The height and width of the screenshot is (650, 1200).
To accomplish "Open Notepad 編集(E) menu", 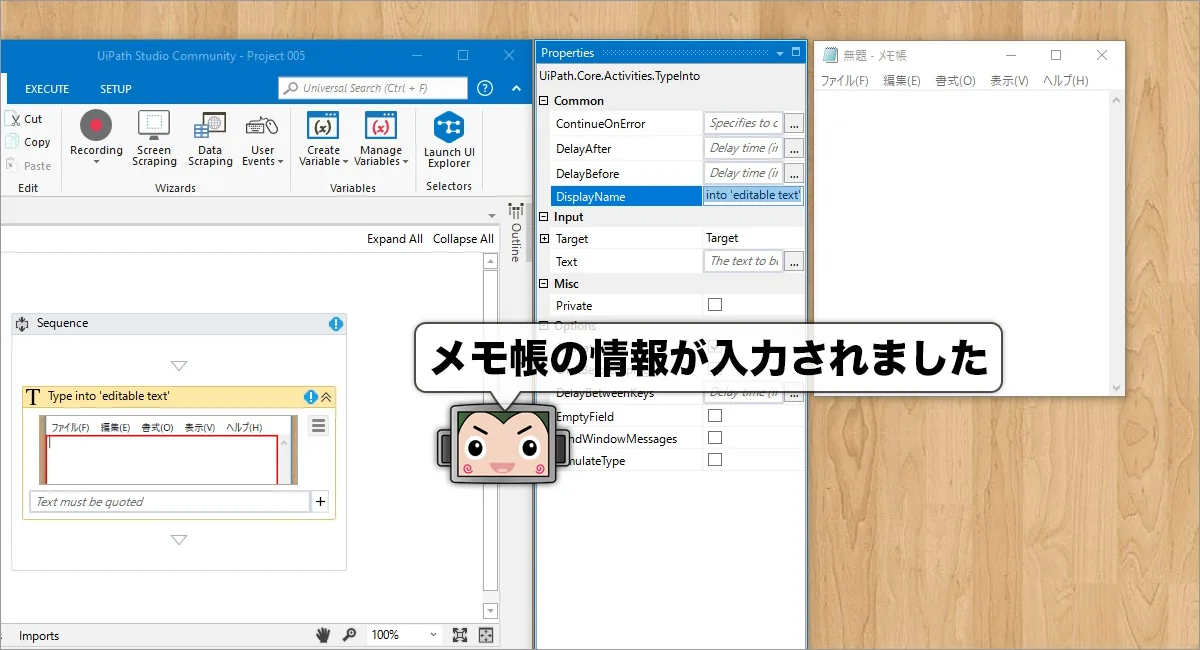I will (902, 81).
